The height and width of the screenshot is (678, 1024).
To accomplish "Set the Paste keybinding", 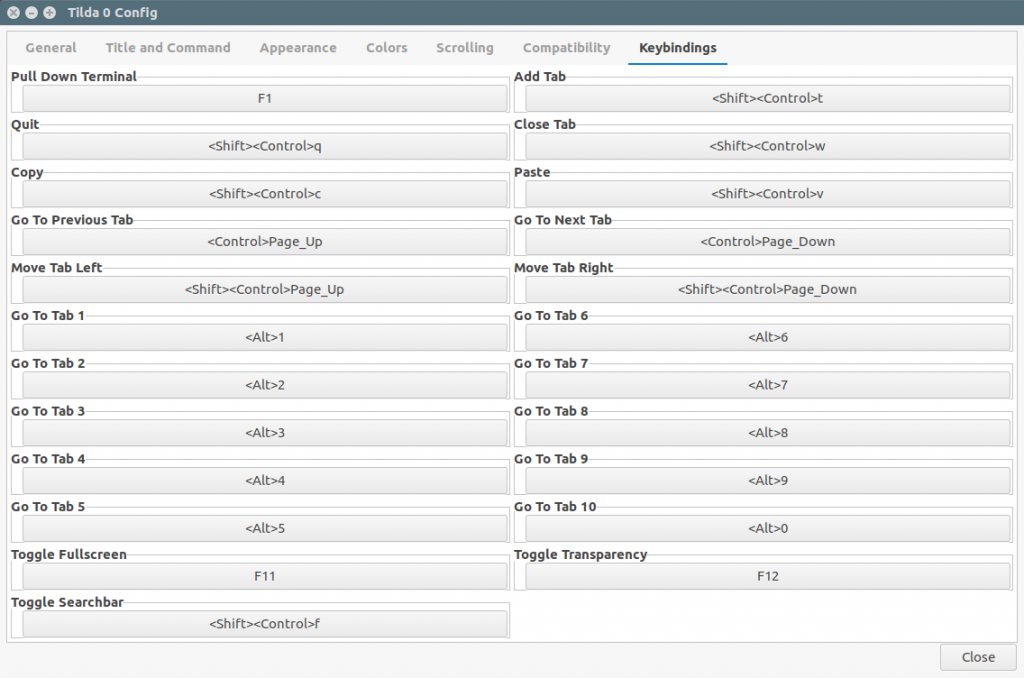I will coord(767,194).
